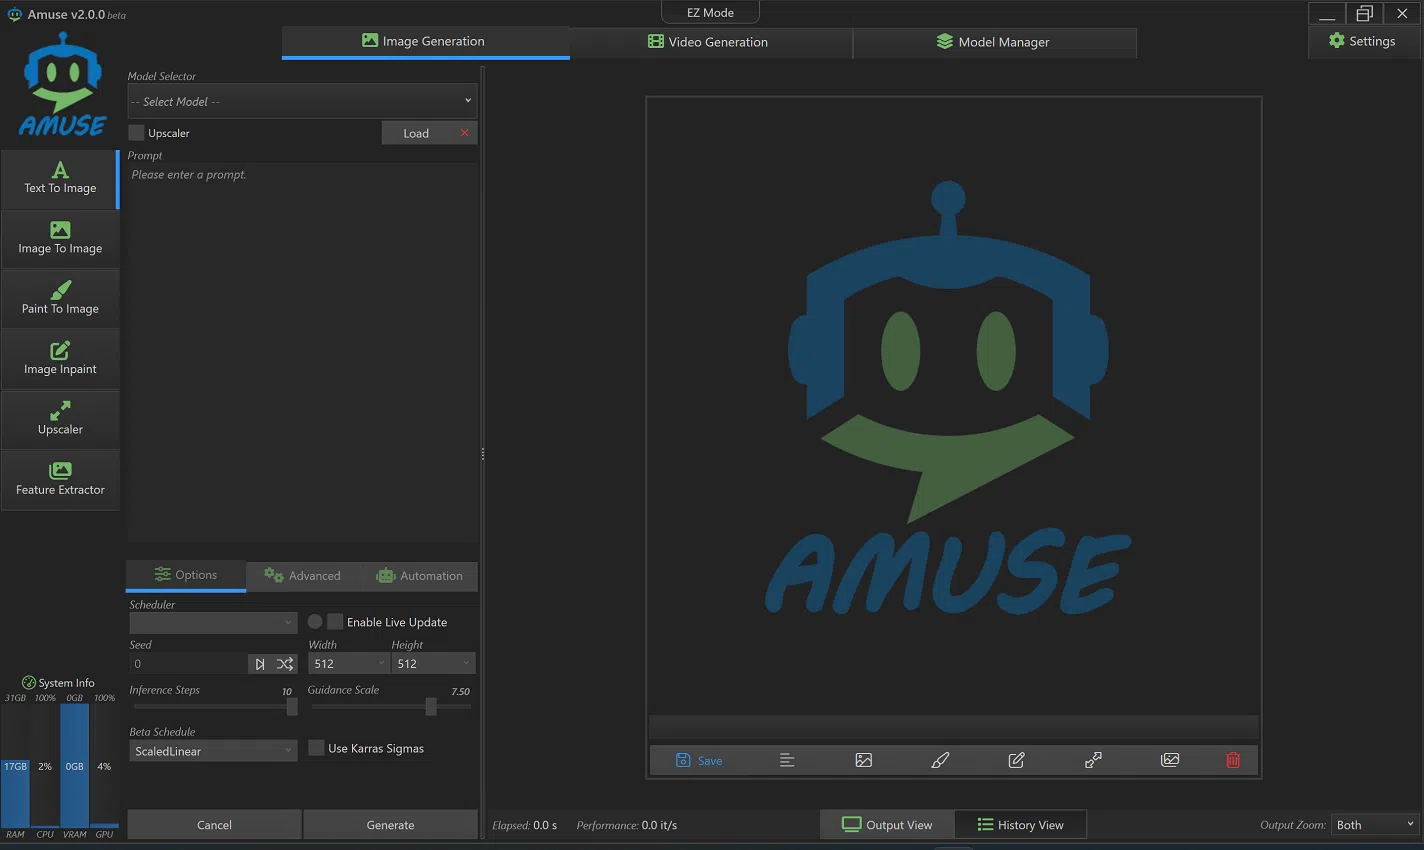
Task: Click the Cancel button
Action: [x=214, y=825]
